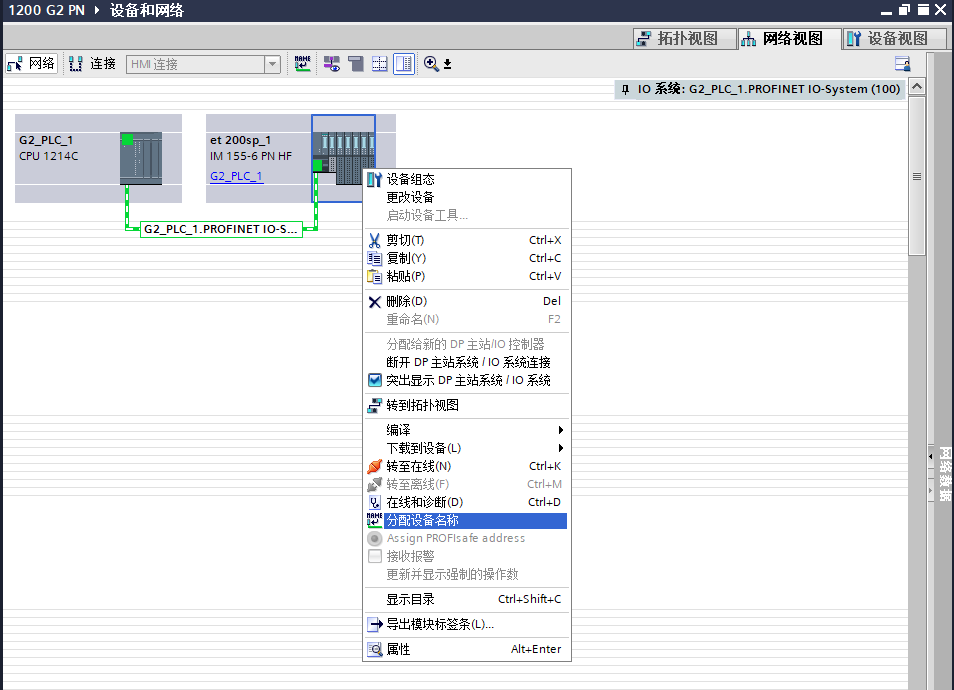The width and height of the screenshot is (954, 690).
Task: Toggle the 网络 networking mode button
Action: click(x=31, y=64)
